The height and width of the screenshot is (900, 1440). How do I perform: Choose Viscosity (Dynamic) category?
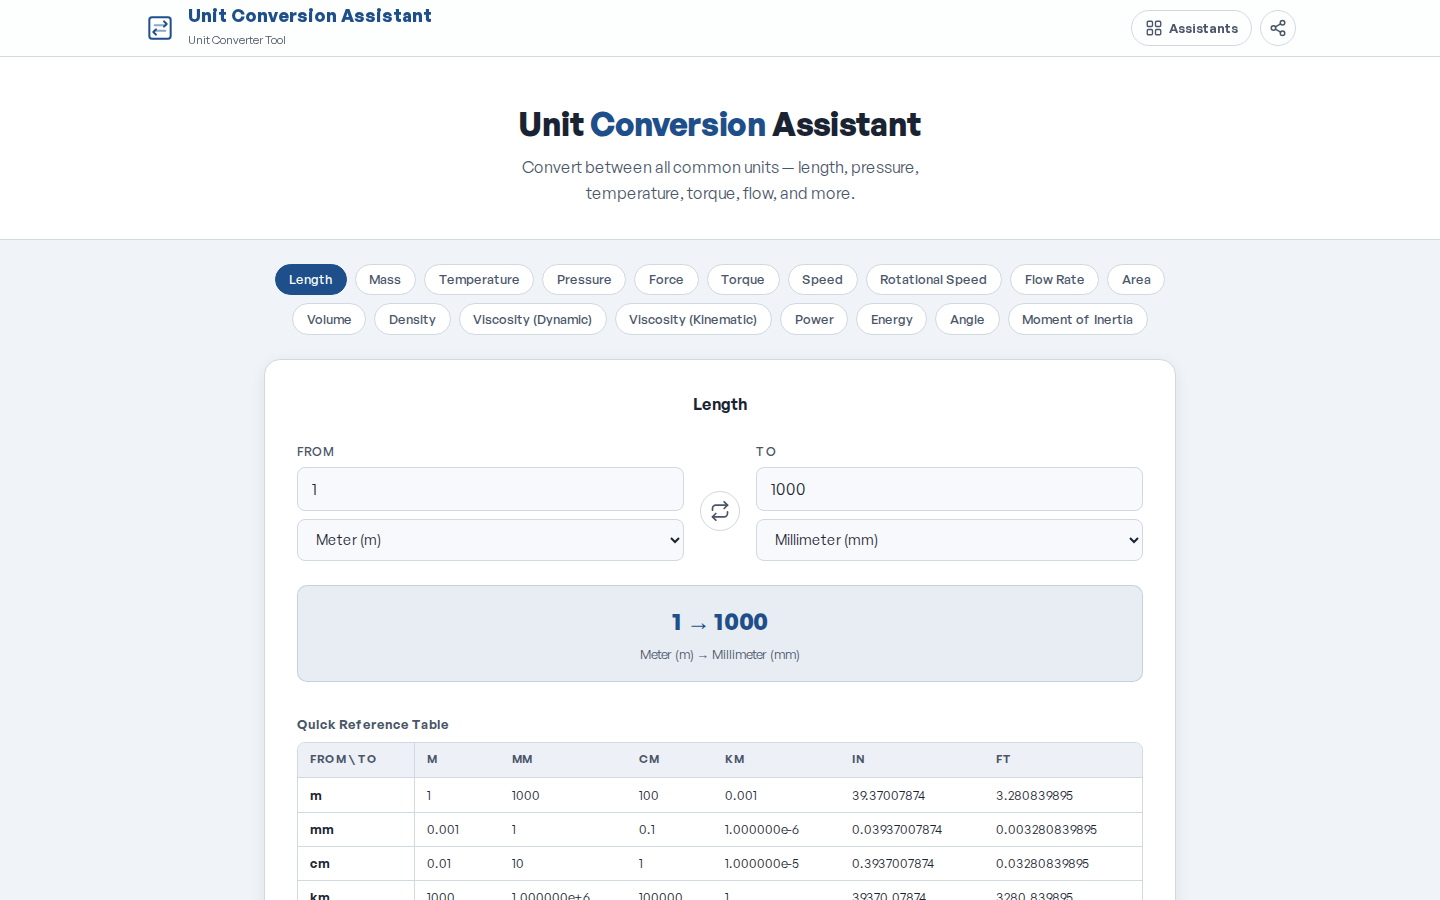point(532,320)
